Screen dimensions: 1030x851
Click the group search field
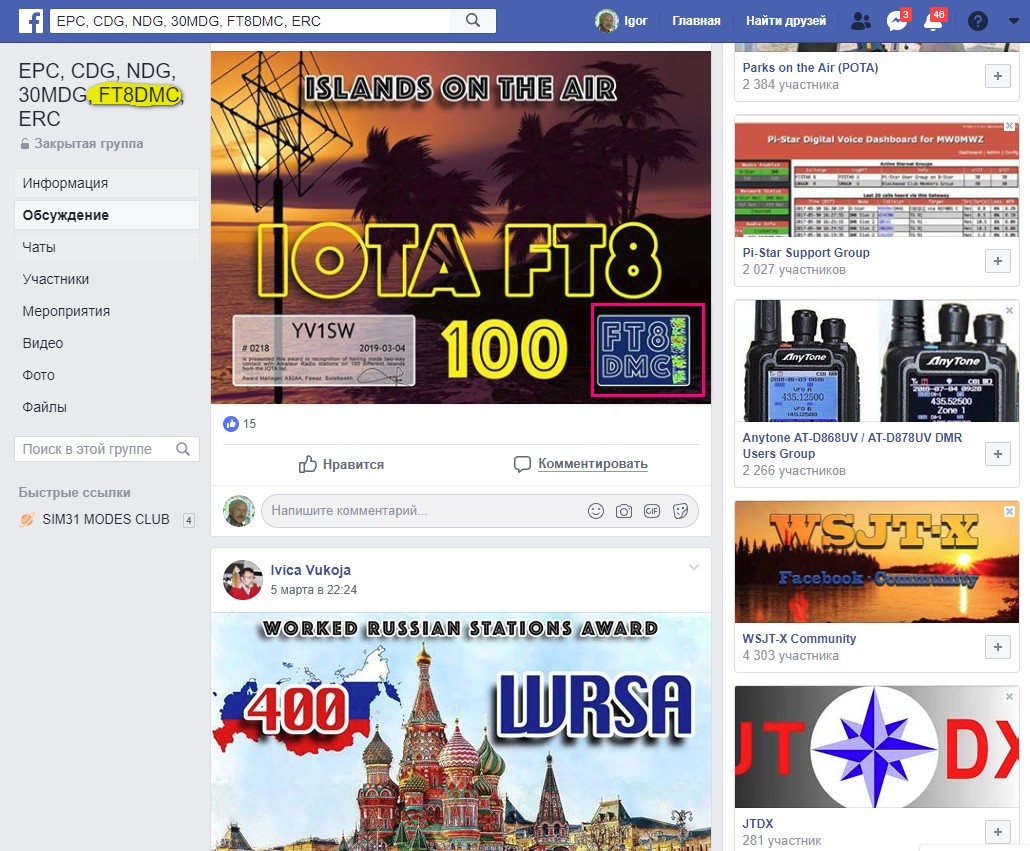[x=95, y=449]
